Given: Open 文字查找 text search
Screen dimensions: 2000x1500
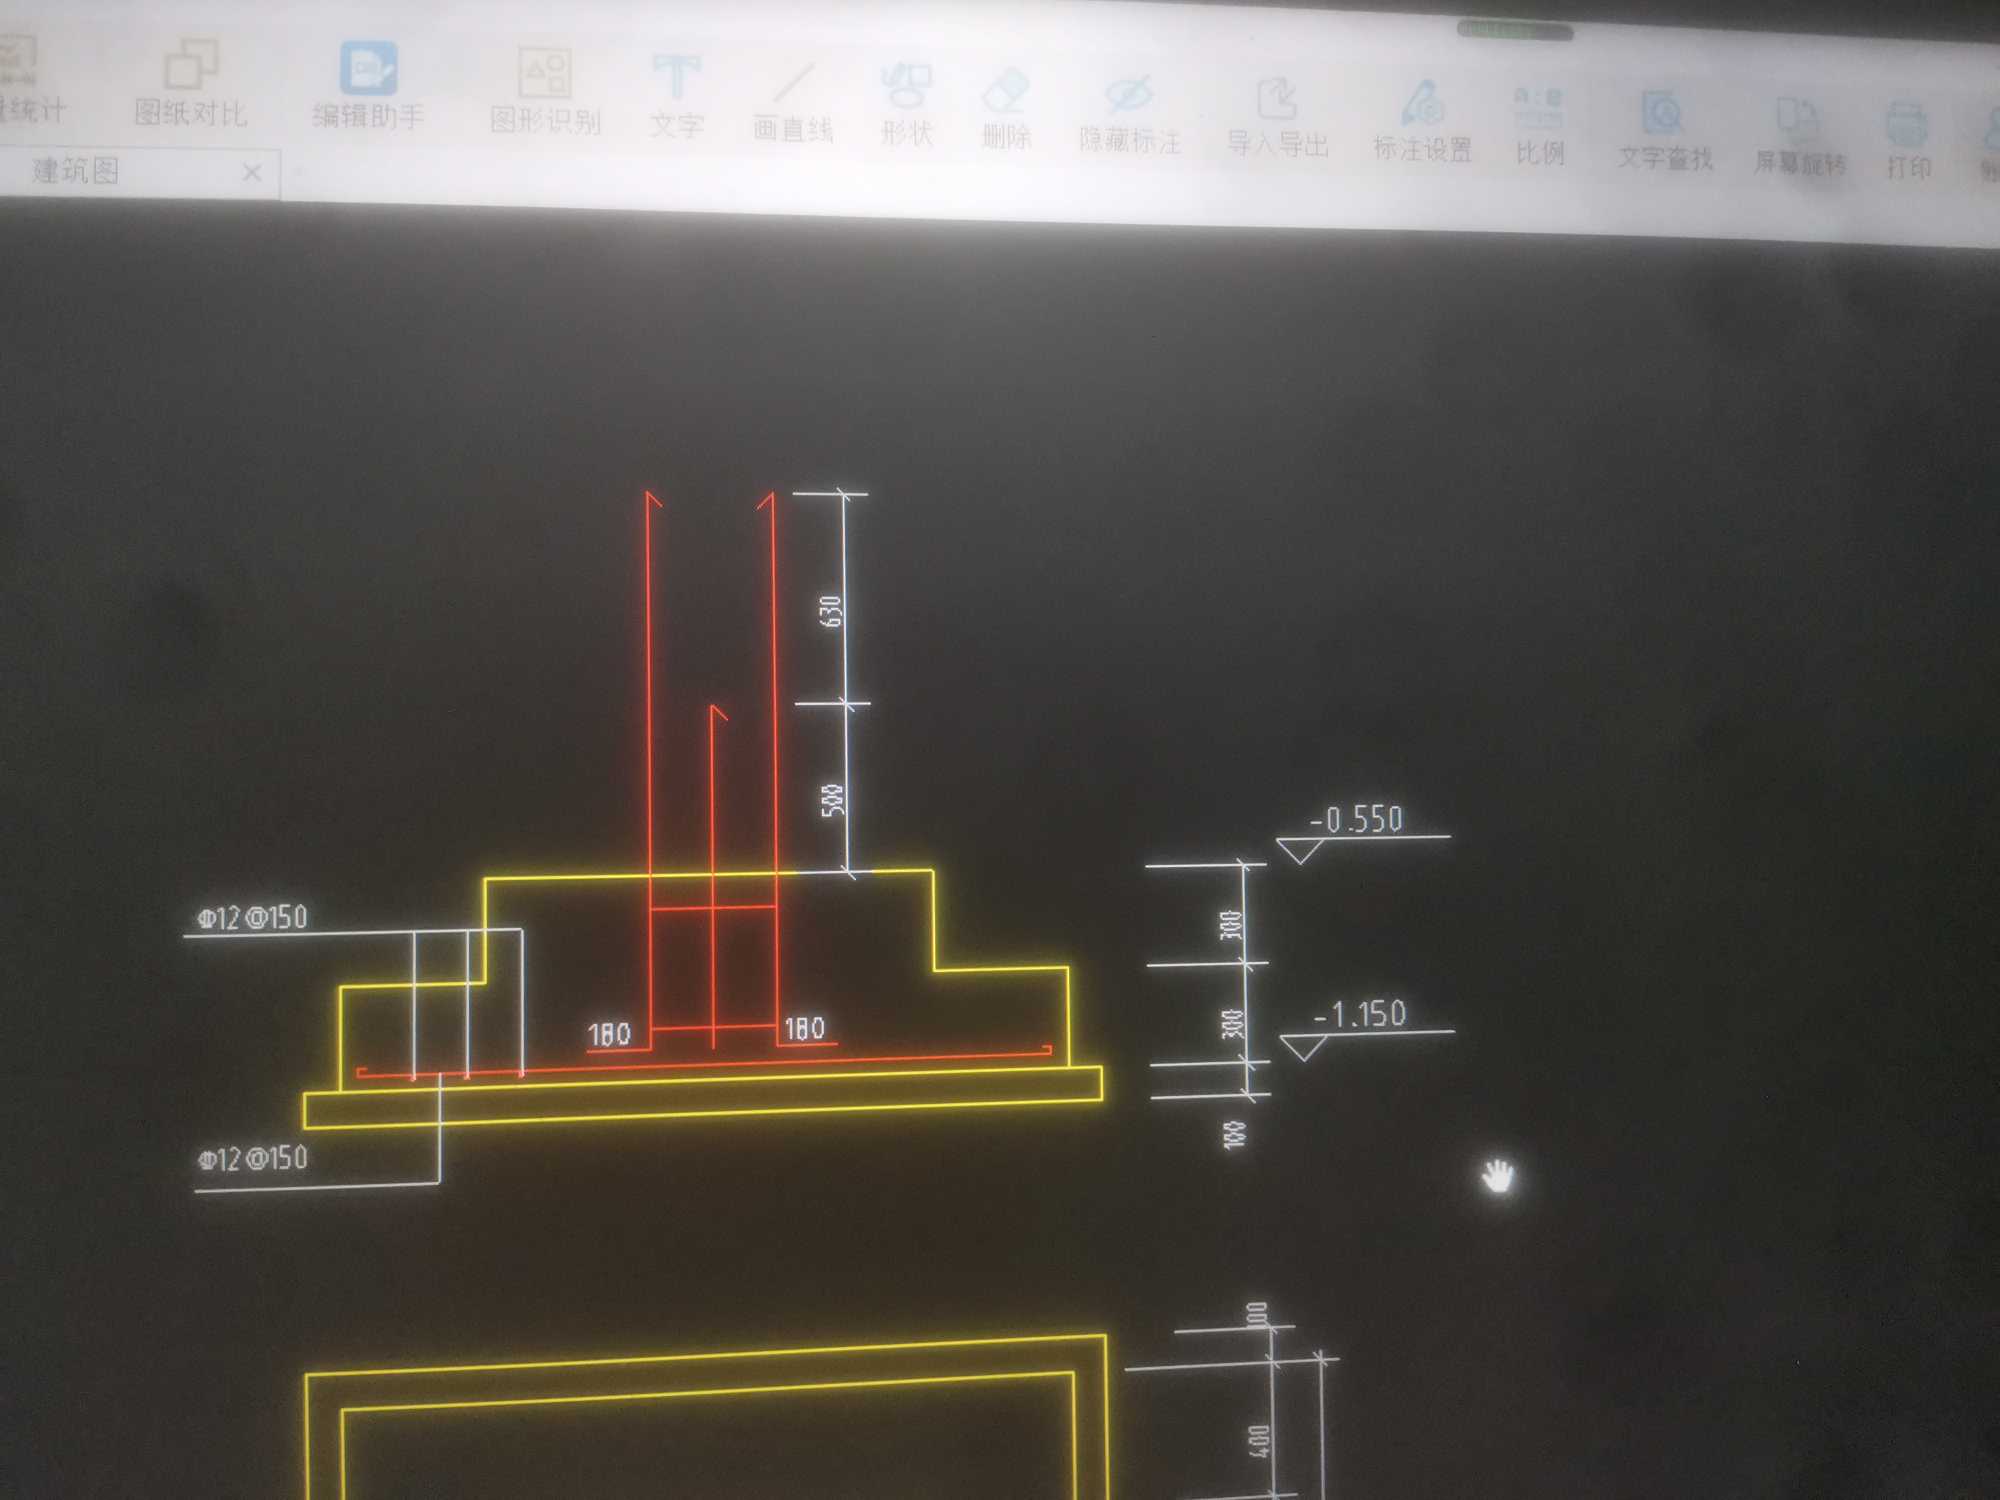Looking at the screenshot, I should 1665,131.
